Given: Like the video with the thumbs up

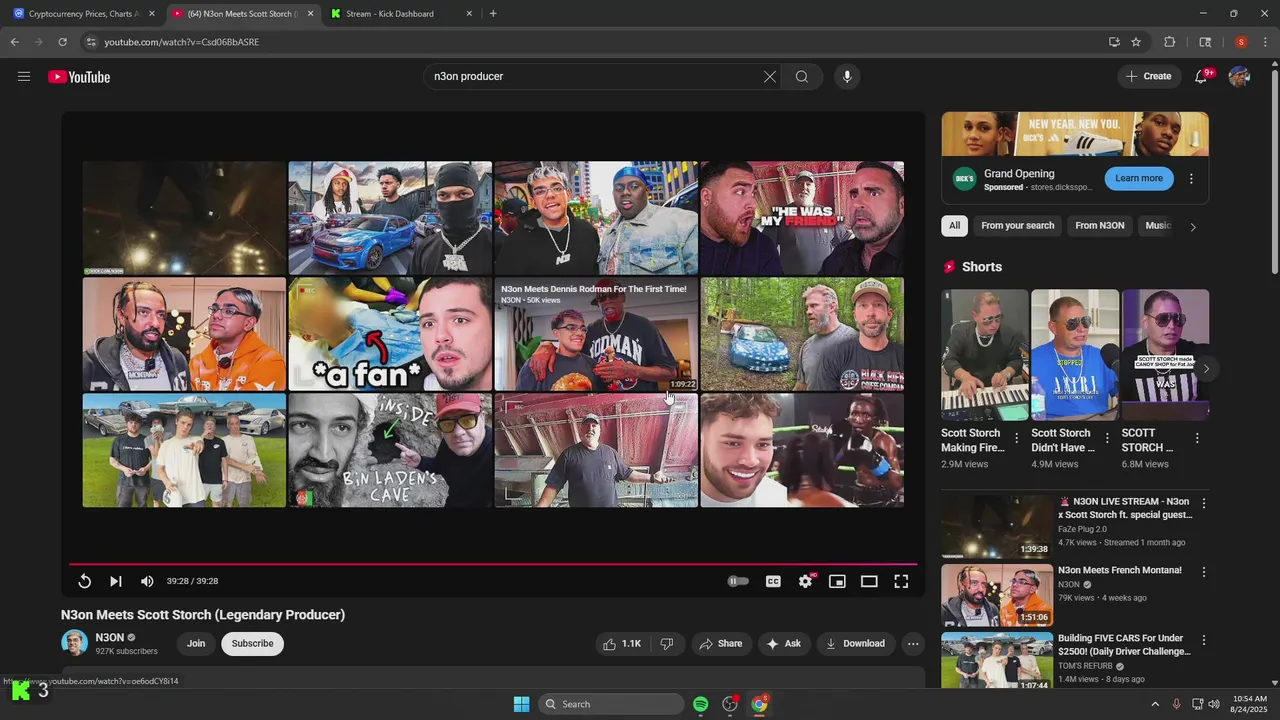Looking at the screenshot, I should tap(621, 644).
